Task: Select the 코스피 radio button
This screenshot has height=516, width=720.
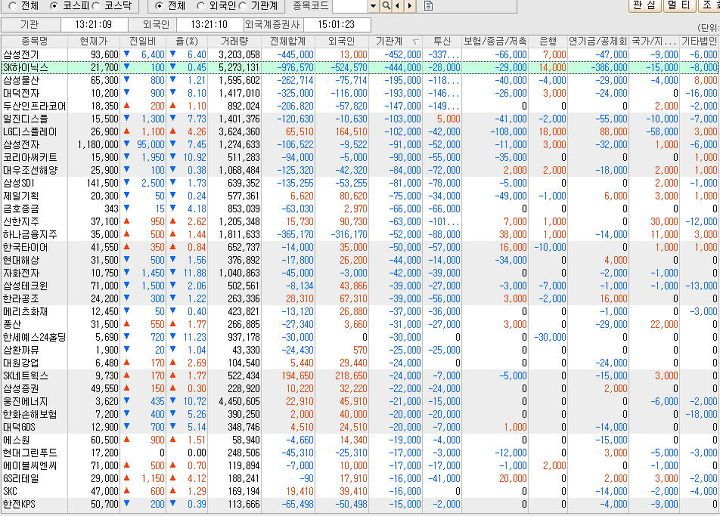Action: click(54, 6)
